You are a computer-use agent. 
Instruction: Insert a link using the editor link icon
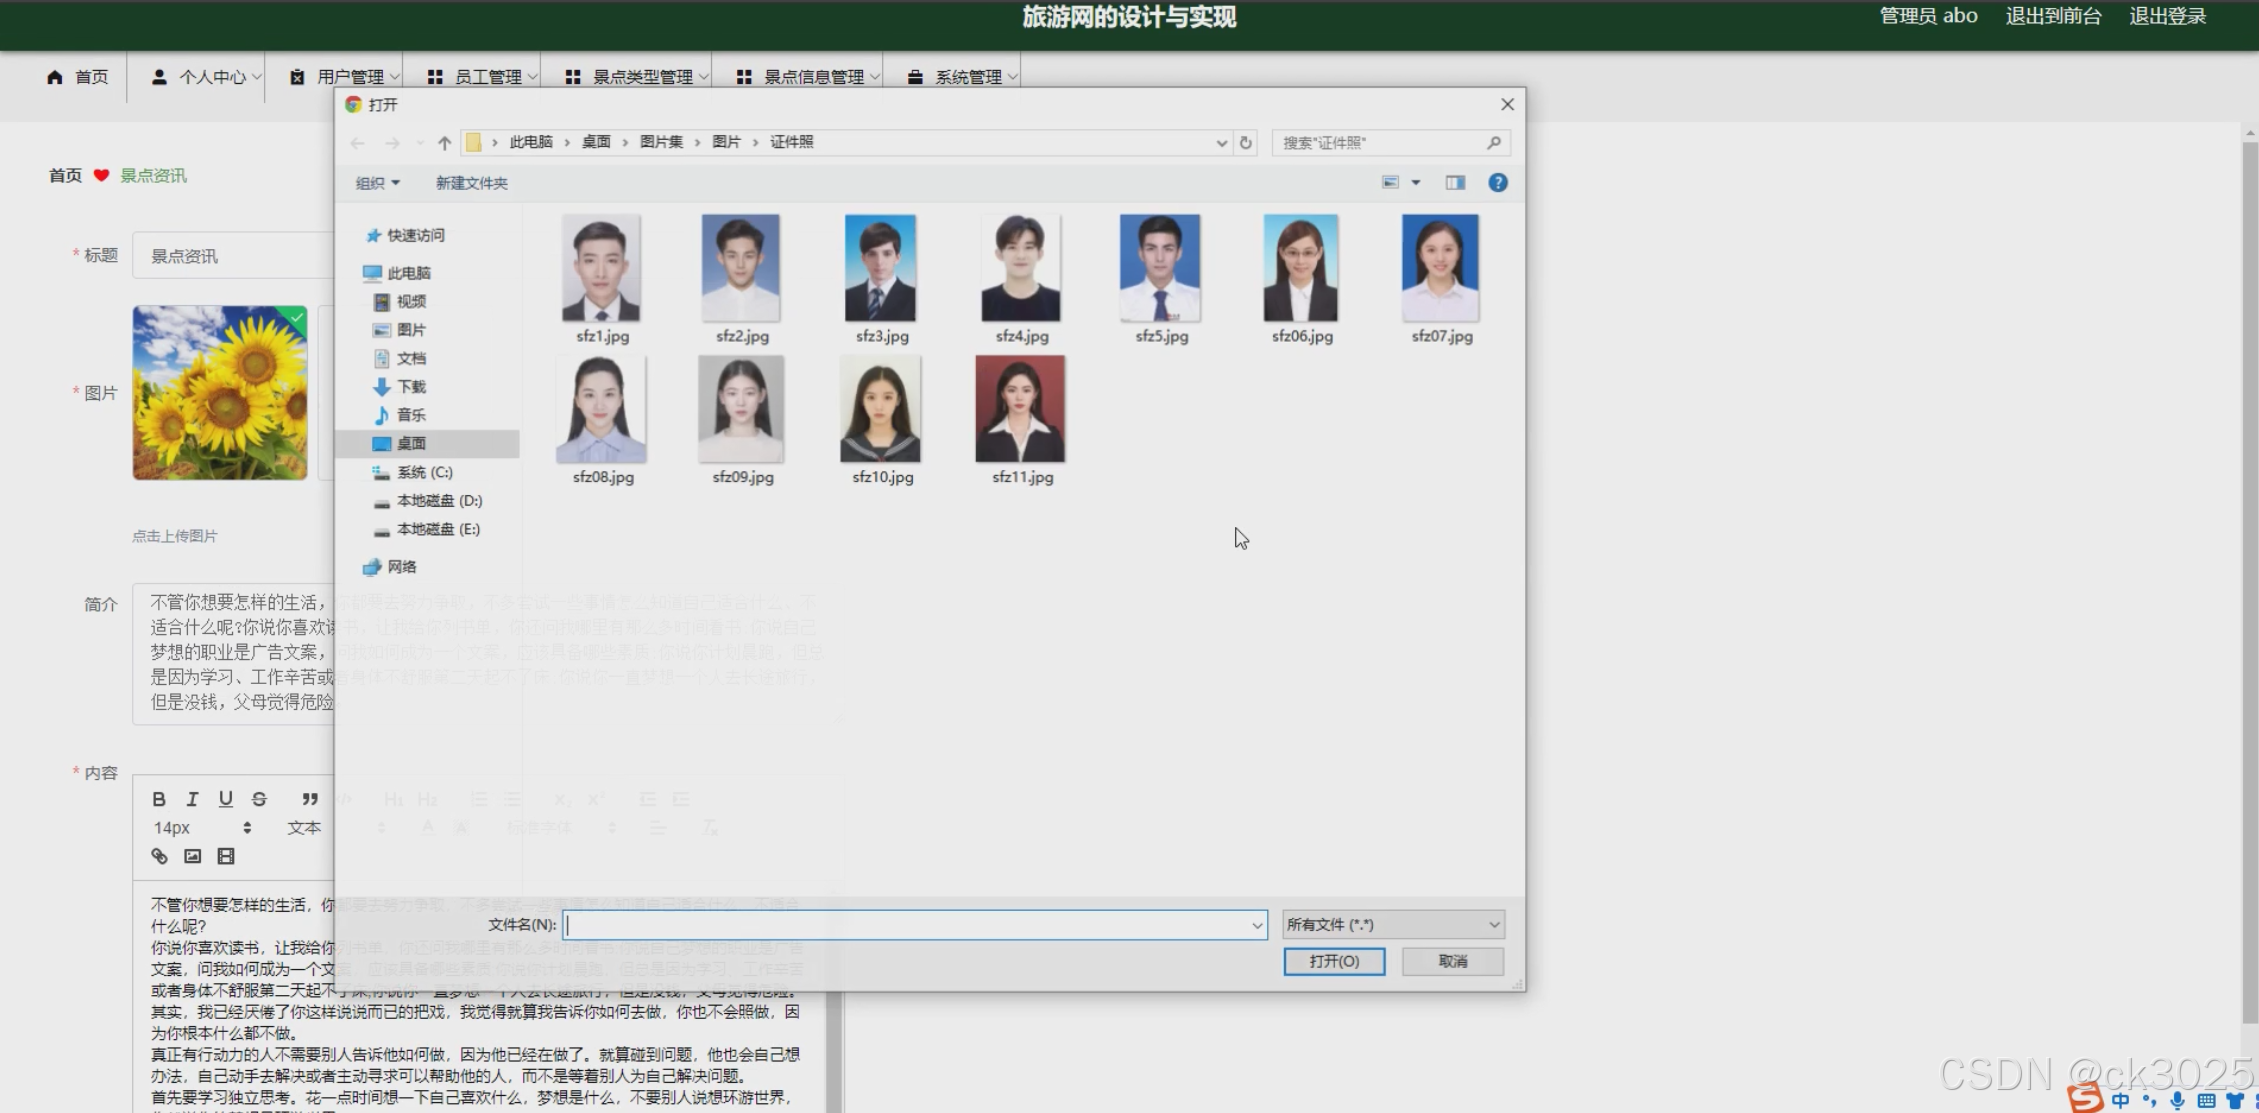point(159,856)
